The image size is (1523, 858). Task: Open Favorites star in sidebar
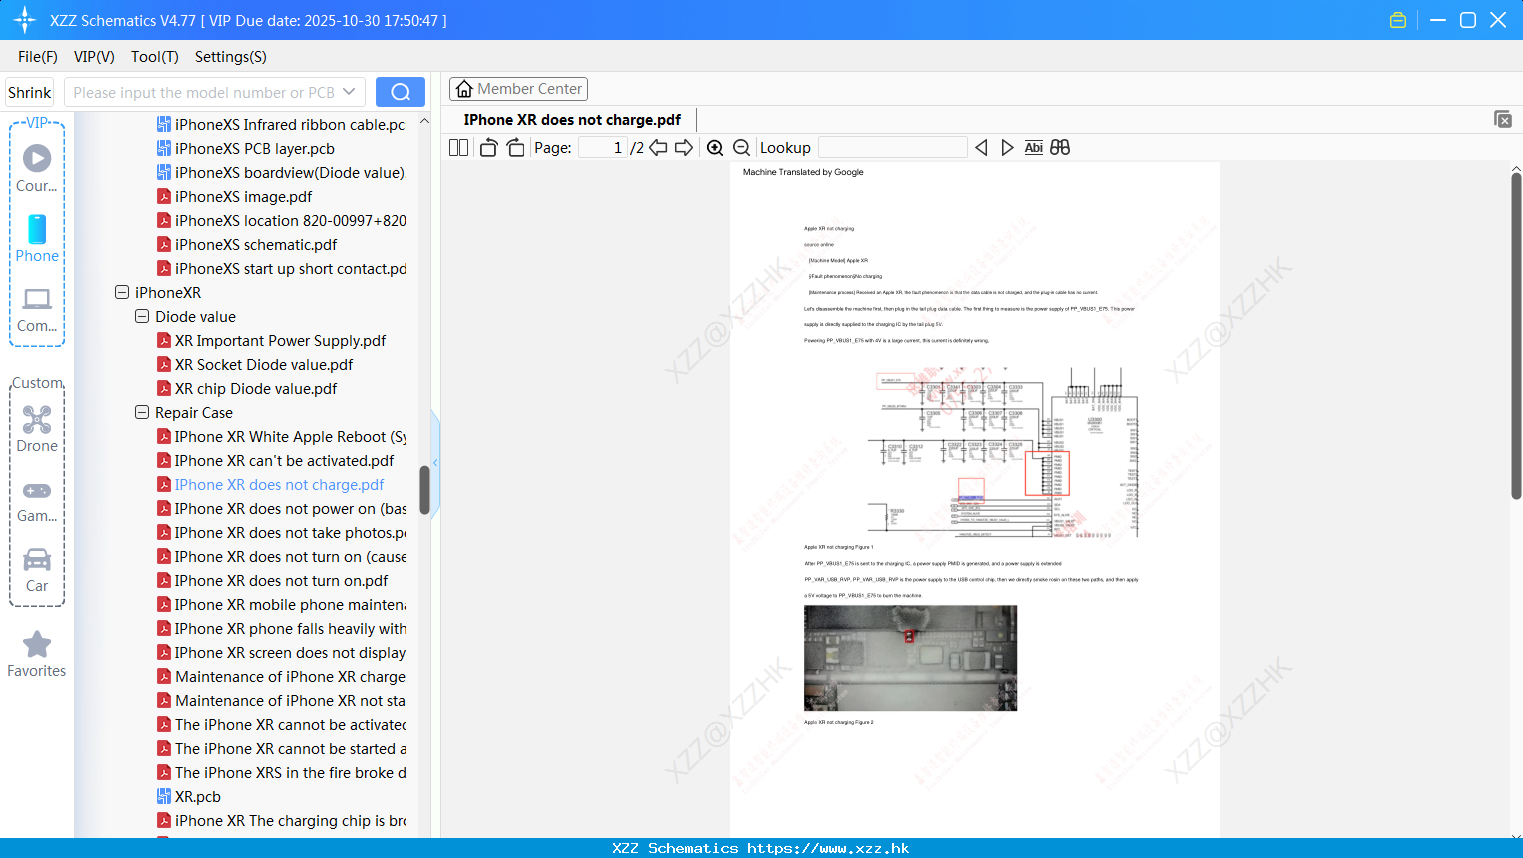click(x=37, y=655)
